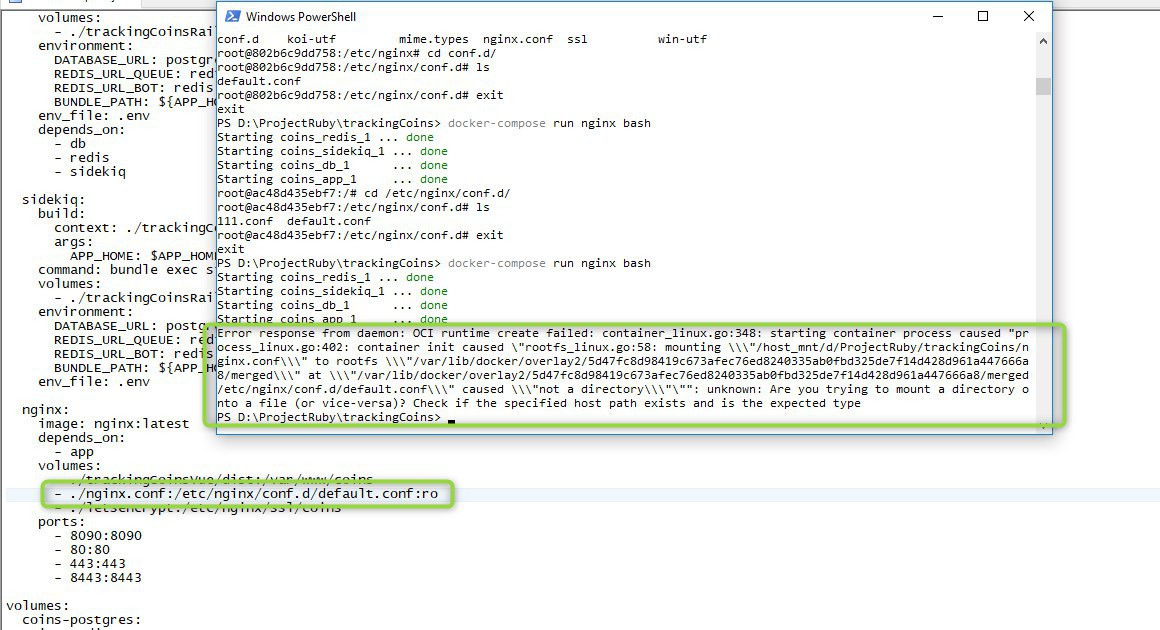Click the nginx.conf volume mapping line
Screen dimensions: 1160x630
tap(246, 493)
